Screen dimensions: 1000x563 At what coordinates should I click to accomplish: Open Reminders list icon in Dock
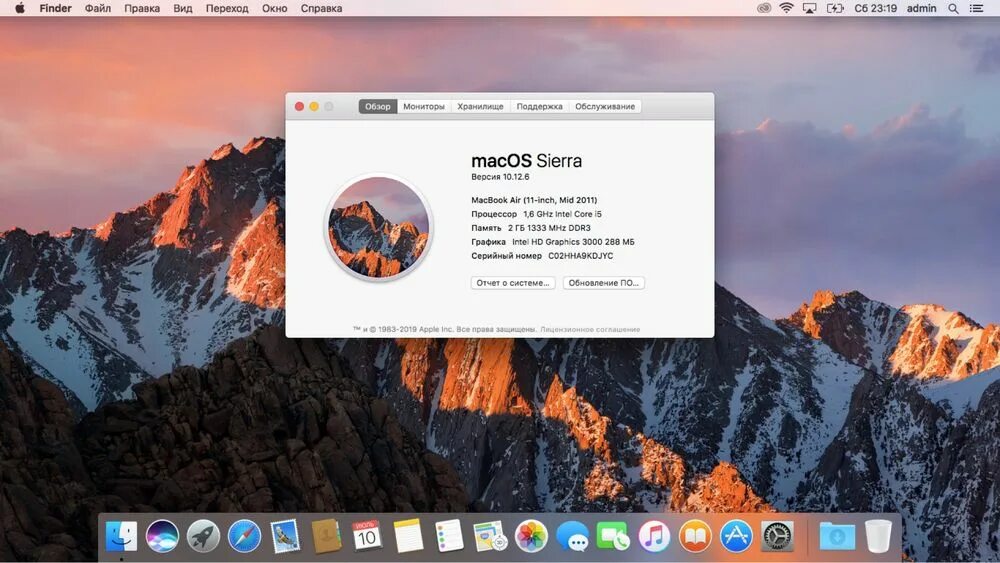pos(449,536)
